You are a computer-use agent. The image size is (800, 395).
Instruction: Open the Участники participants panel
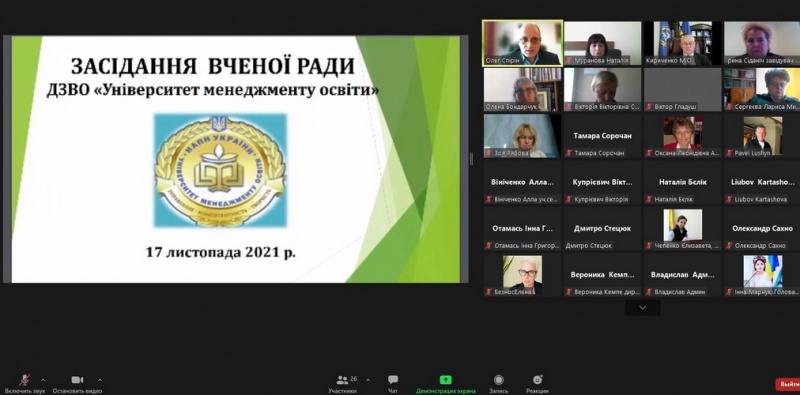tap(343, 384)
